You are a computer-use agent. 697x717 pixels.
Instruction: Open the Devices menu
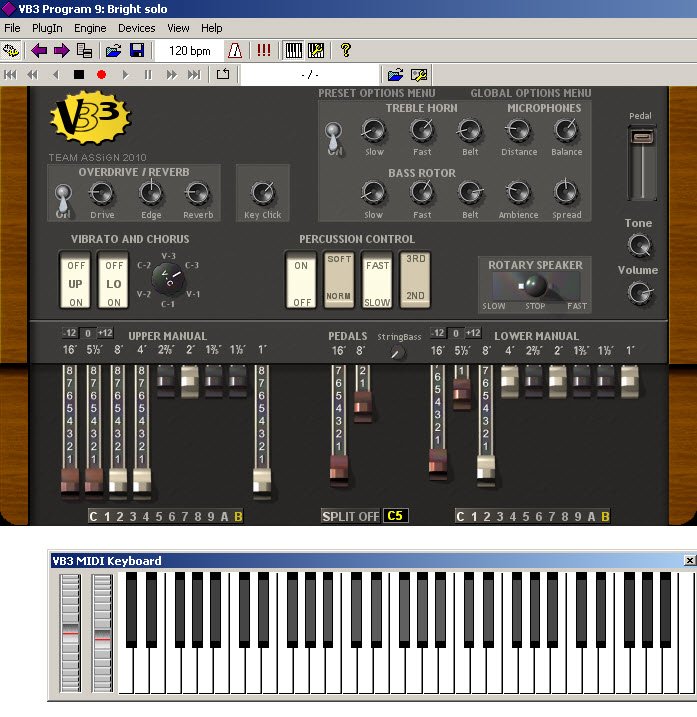tap(137, 28)
